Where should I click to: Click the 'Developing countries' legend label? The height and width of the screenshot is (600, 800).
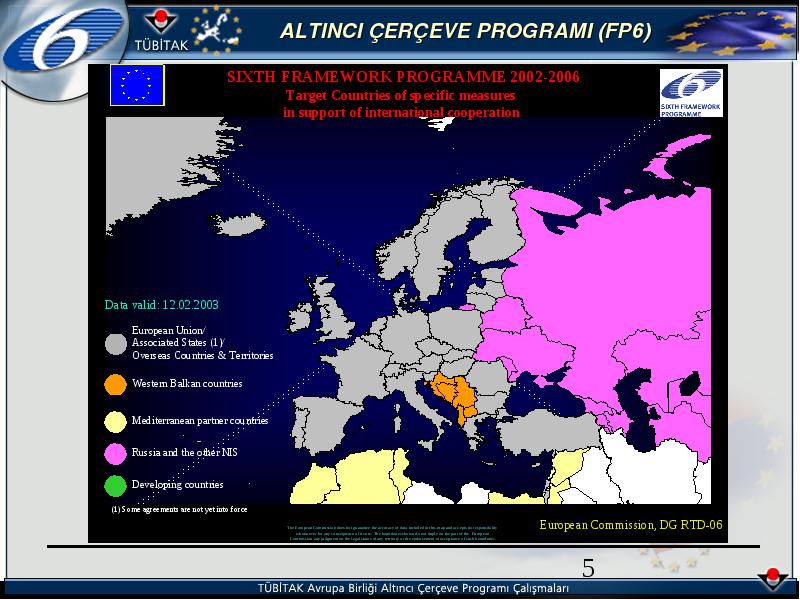tap(178, 484)
